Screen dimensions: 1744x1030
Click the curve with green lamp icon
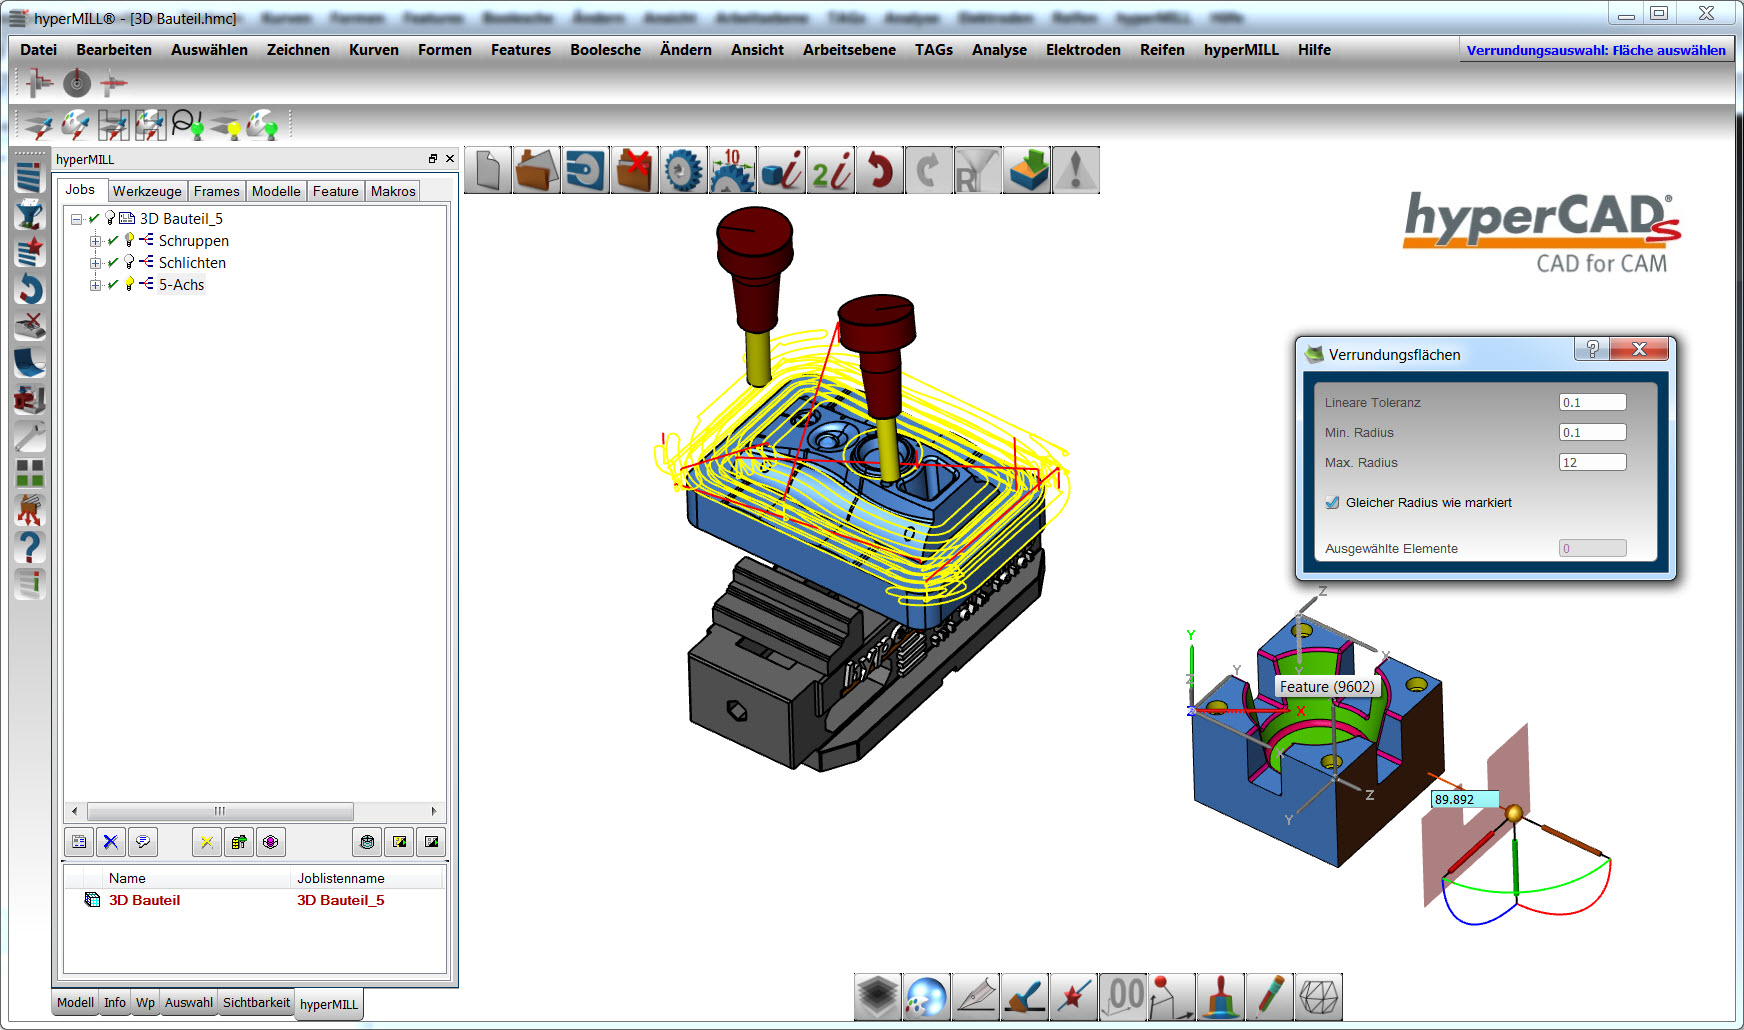coord(187,125)
